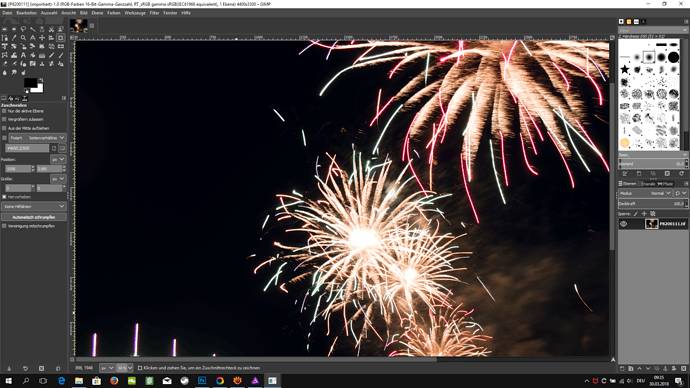Select the Rectangle Select tool
690x388 pixels.
pos(4,29)
